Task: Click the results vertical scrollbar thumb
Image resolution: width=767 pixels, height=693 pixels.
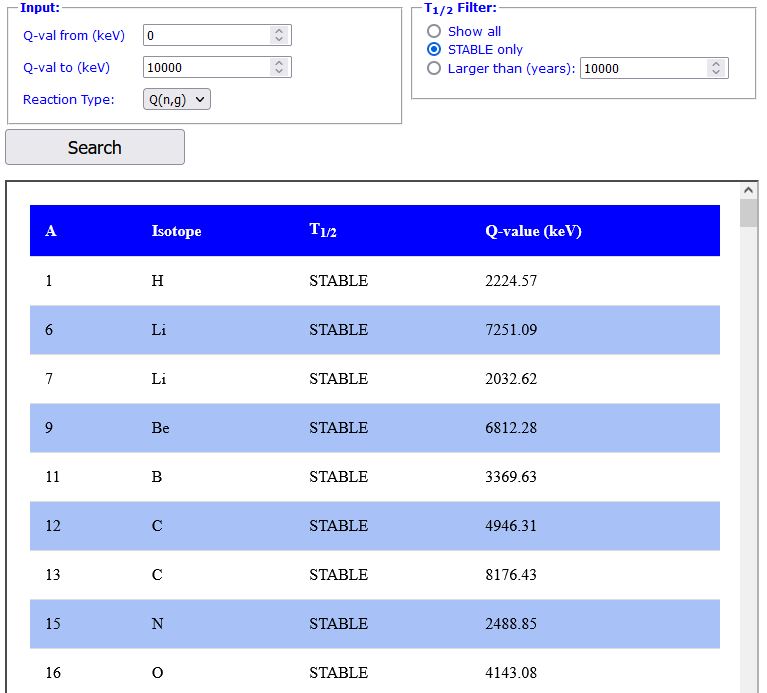Action: click(749, 214)
